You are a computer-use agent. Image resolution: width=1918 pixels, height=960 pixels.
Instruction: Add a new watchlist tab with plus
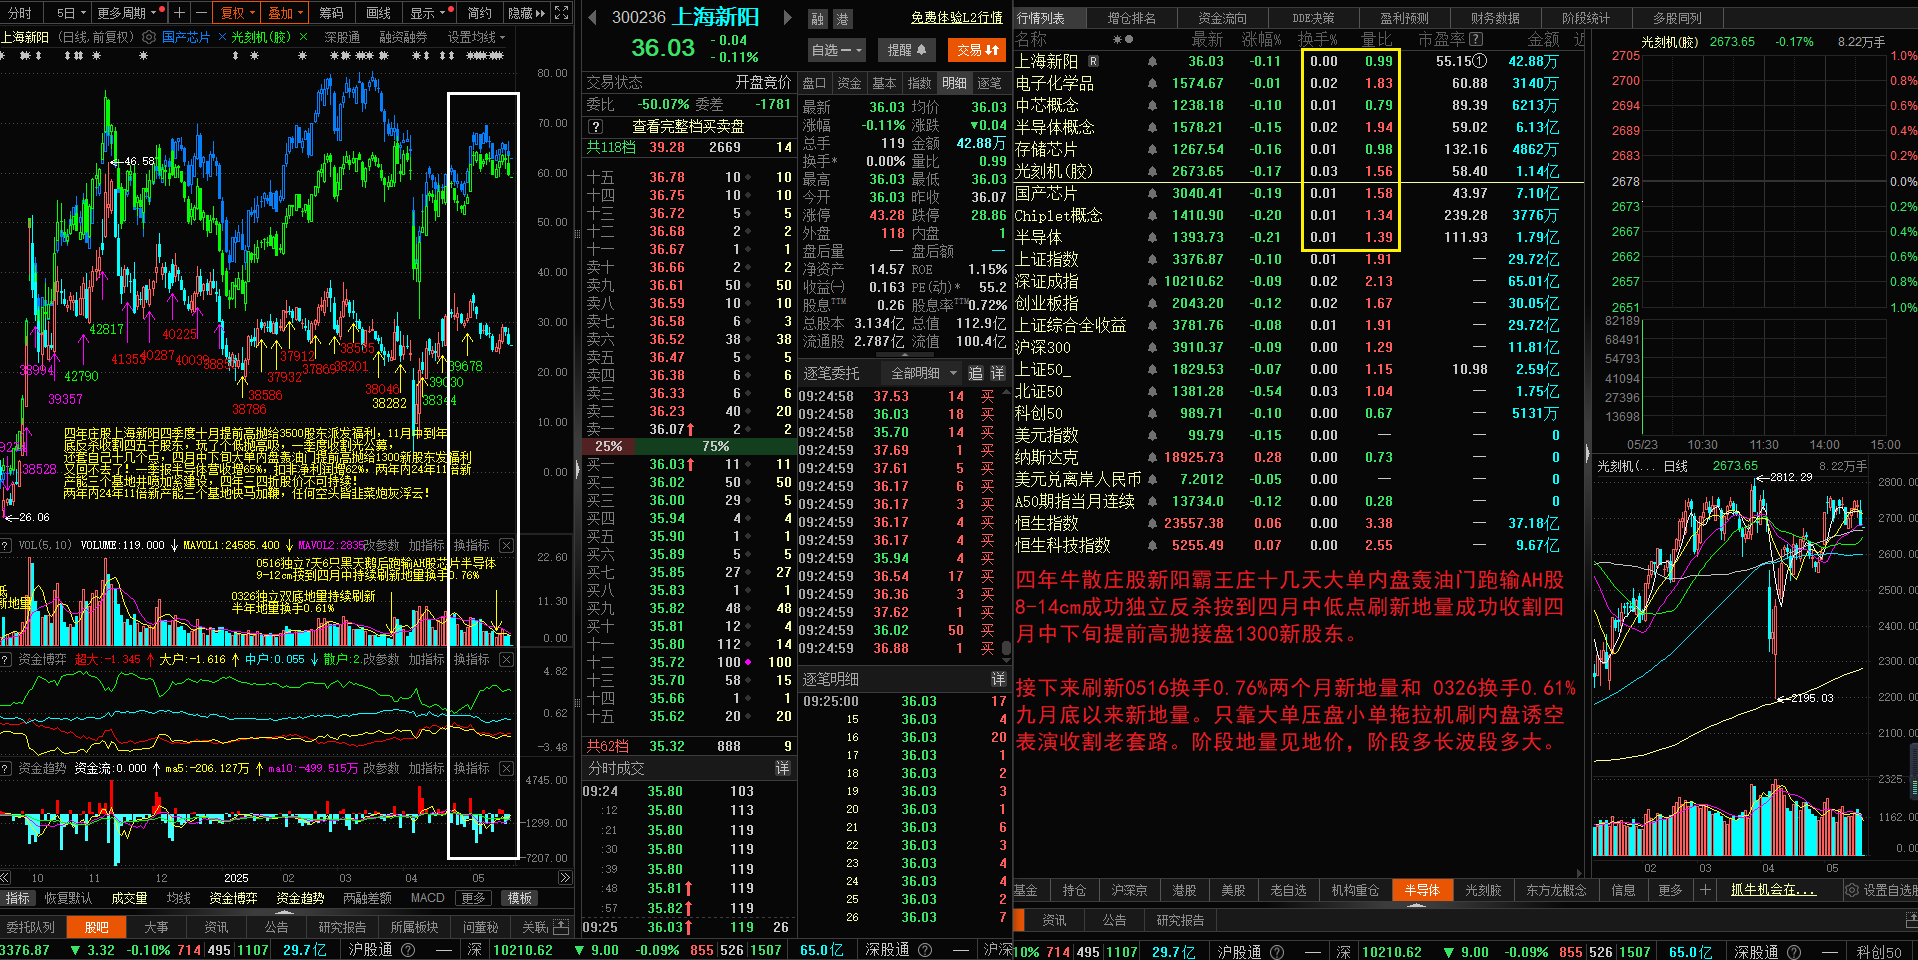[1705, 890]
